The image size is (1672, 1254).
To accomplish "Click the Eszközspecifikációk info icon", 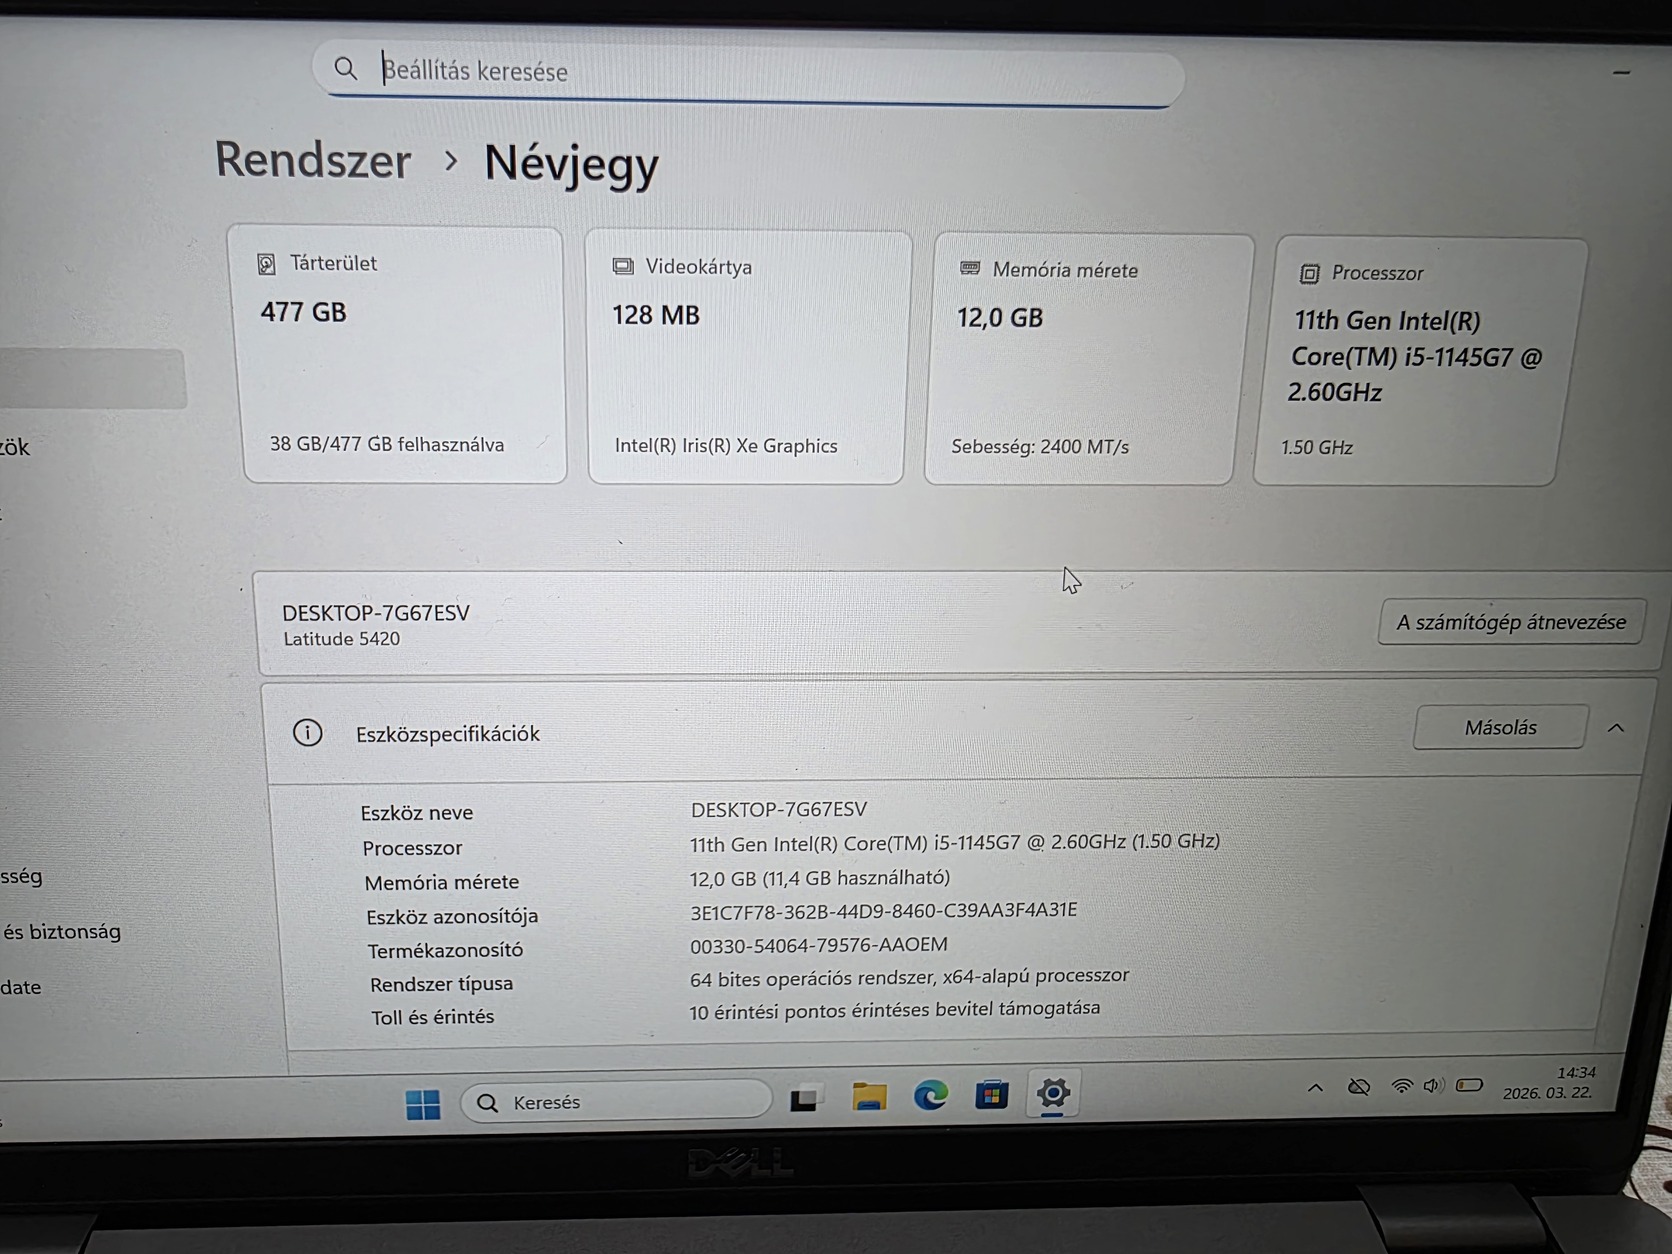I will click(x=308, y=733).
